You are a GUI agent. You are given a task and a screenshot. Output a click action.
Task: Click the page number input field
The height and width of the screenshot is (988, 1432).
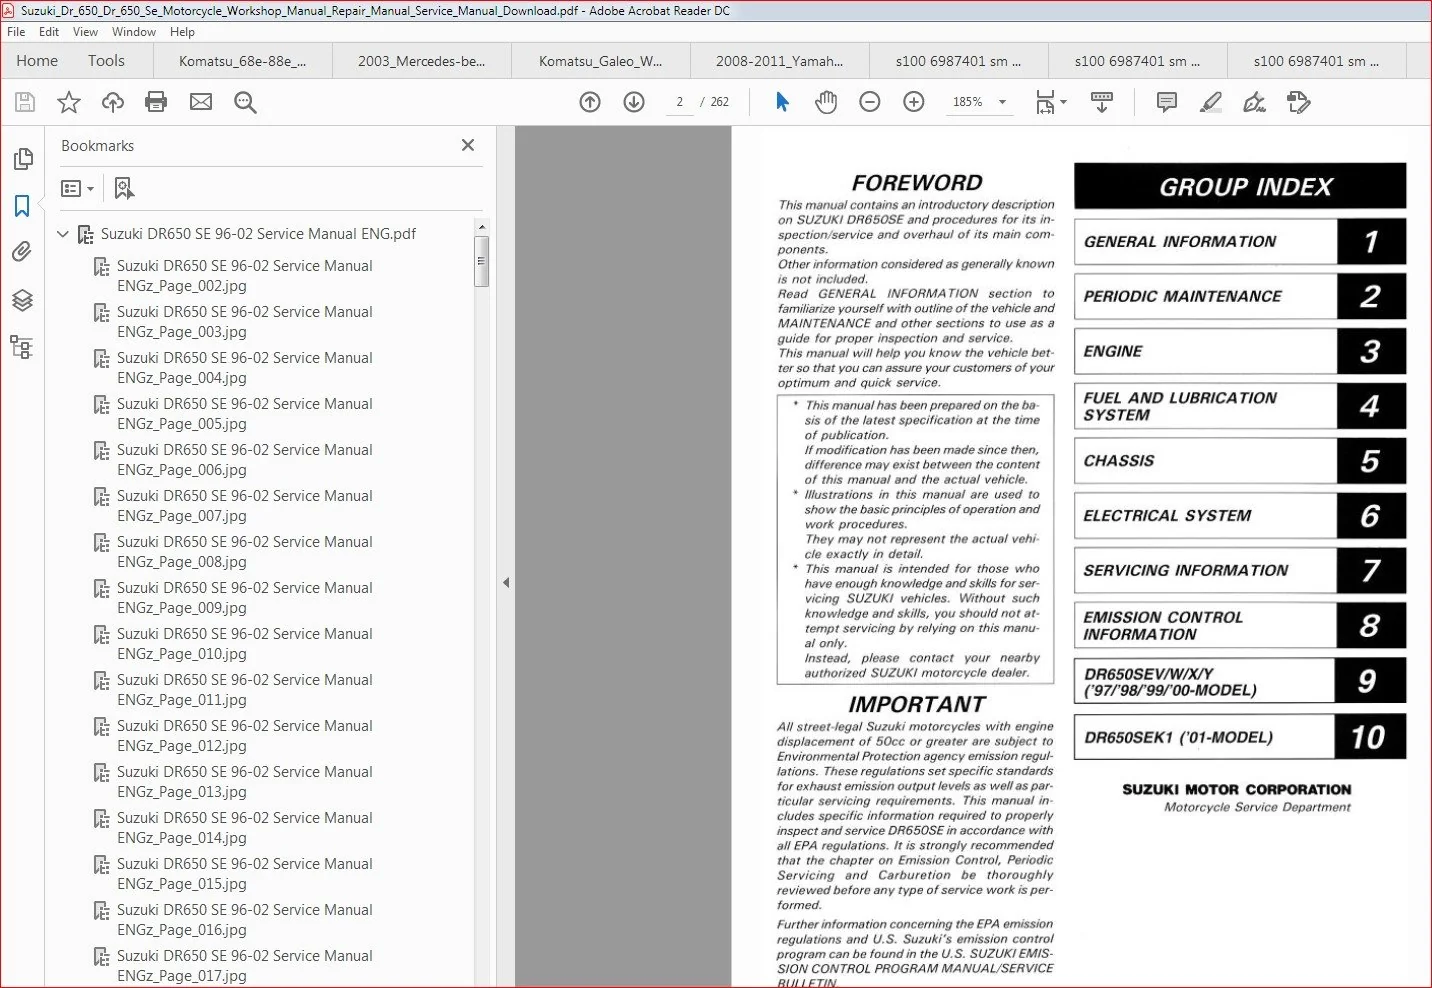pos(680,102)
